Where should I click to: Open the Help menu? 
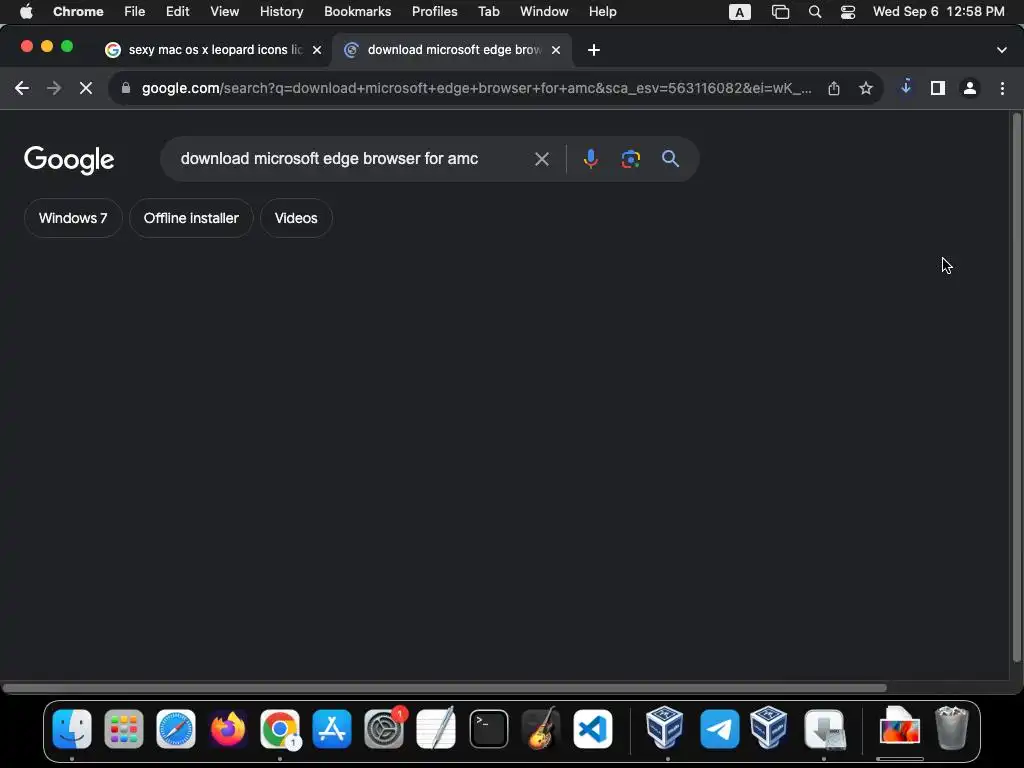coord(602,12)
